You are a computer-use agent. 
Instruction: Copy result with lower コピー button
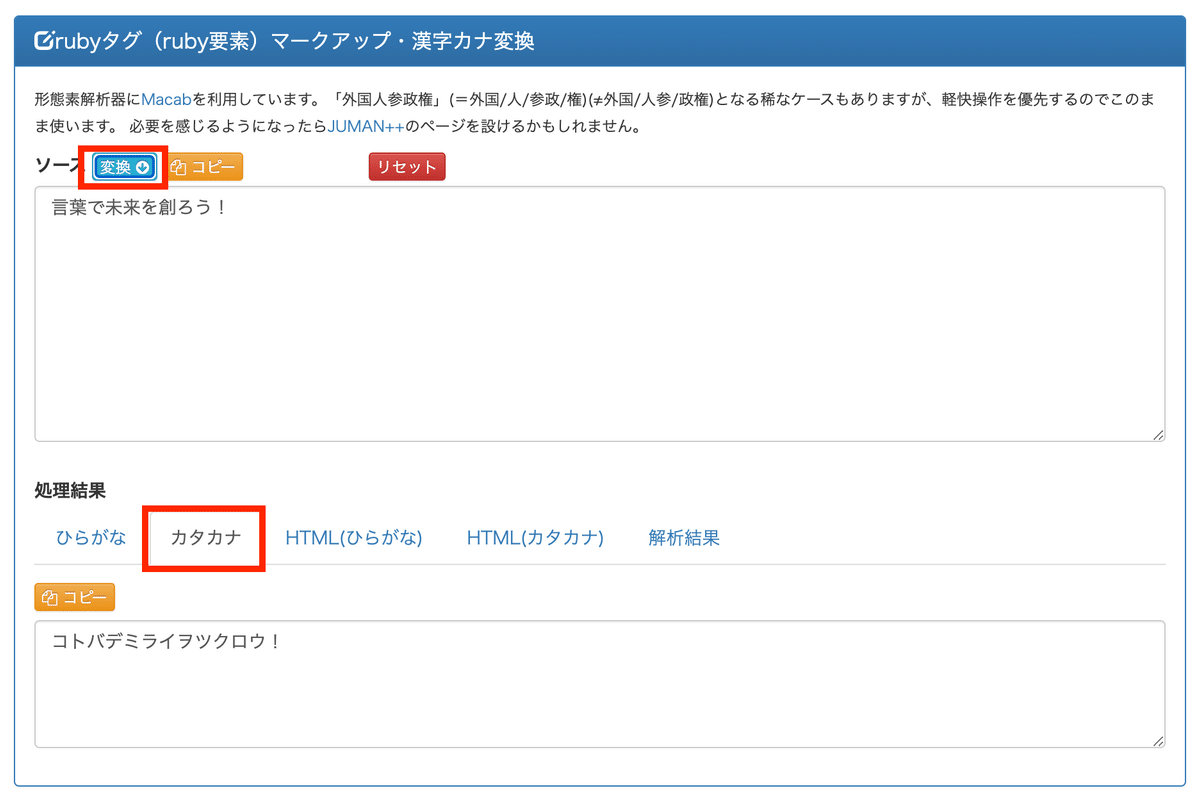pyautogui.click(x=75, y=597)
